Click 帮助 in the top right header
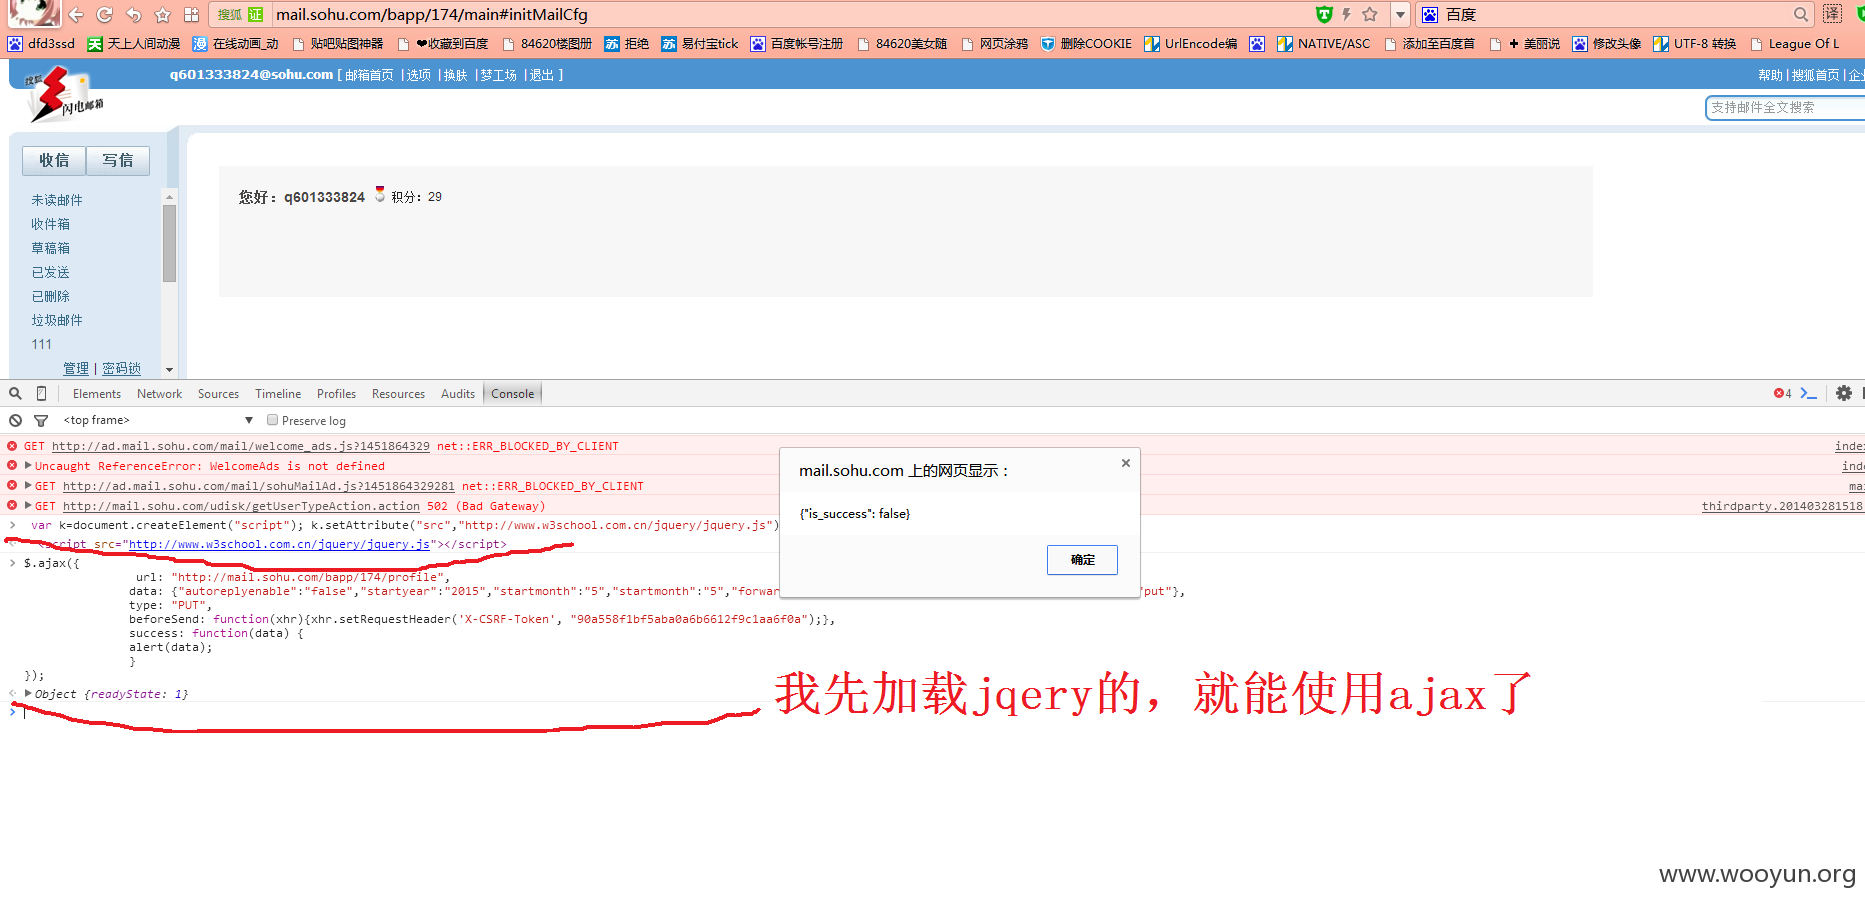This screenshot has height=903, width=1865. [1770, 75]
